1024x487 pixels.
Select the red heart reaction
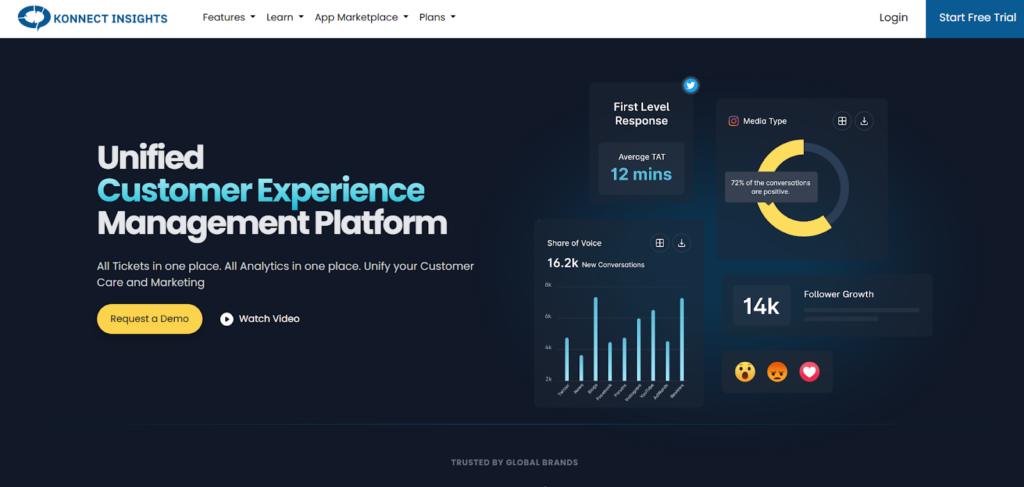(x=810, y=371)
